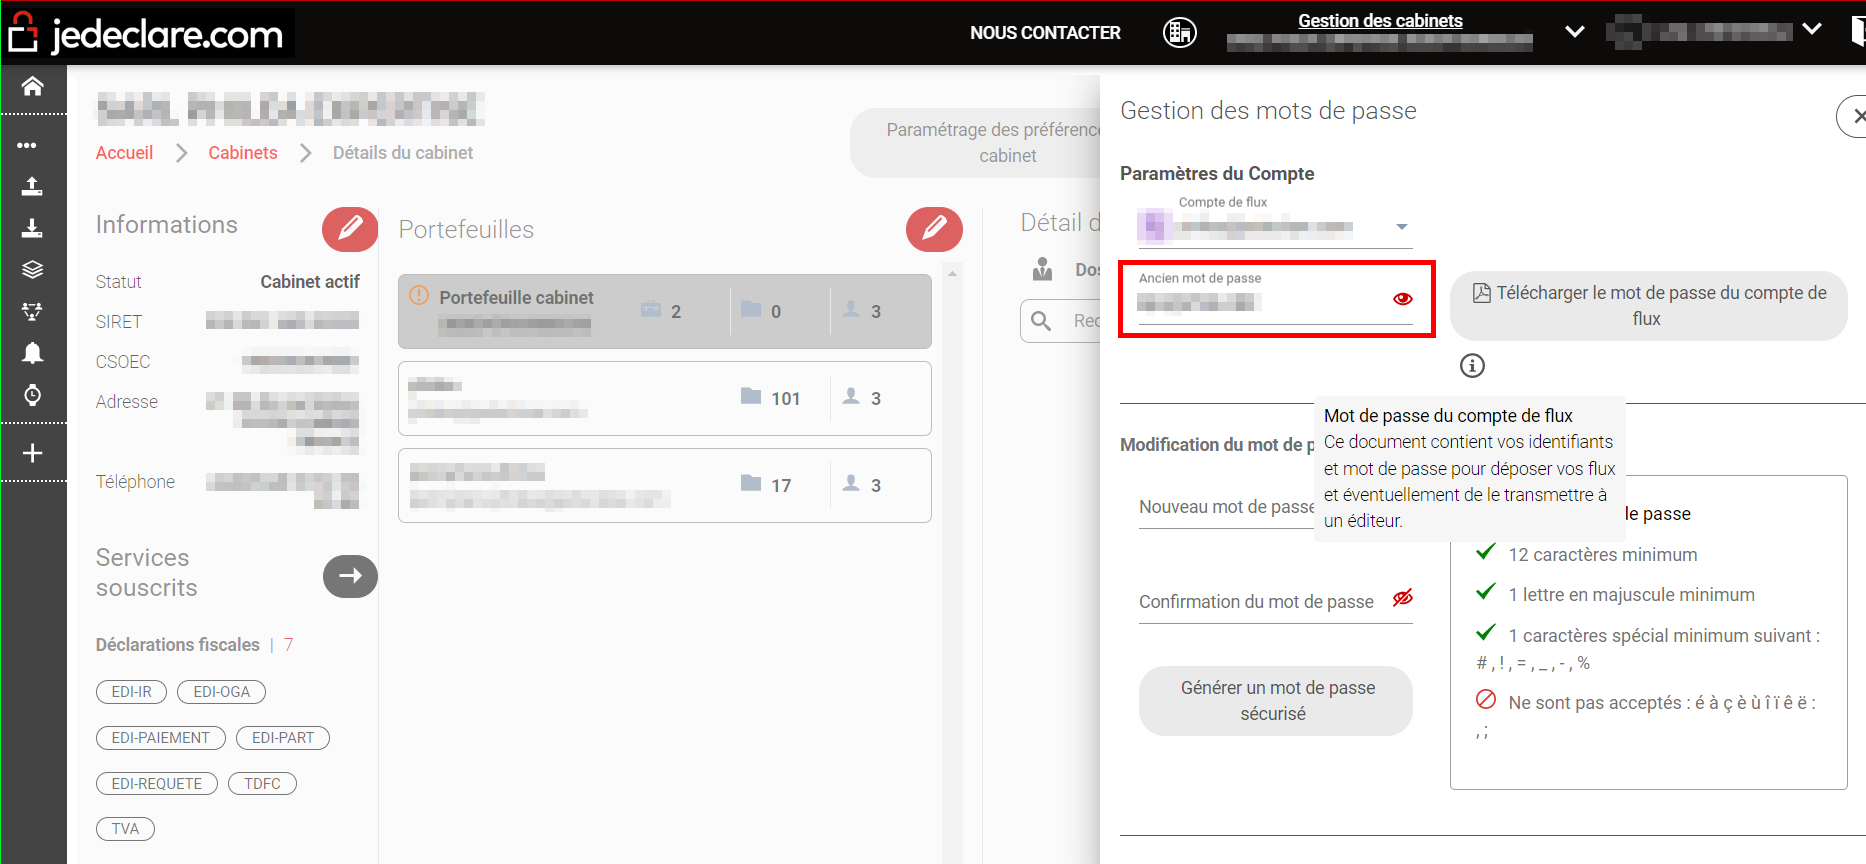The image size is (1866, 864).
Task: Open the stacked layers icon in the sidebar
Action: (x=32, y=269)
